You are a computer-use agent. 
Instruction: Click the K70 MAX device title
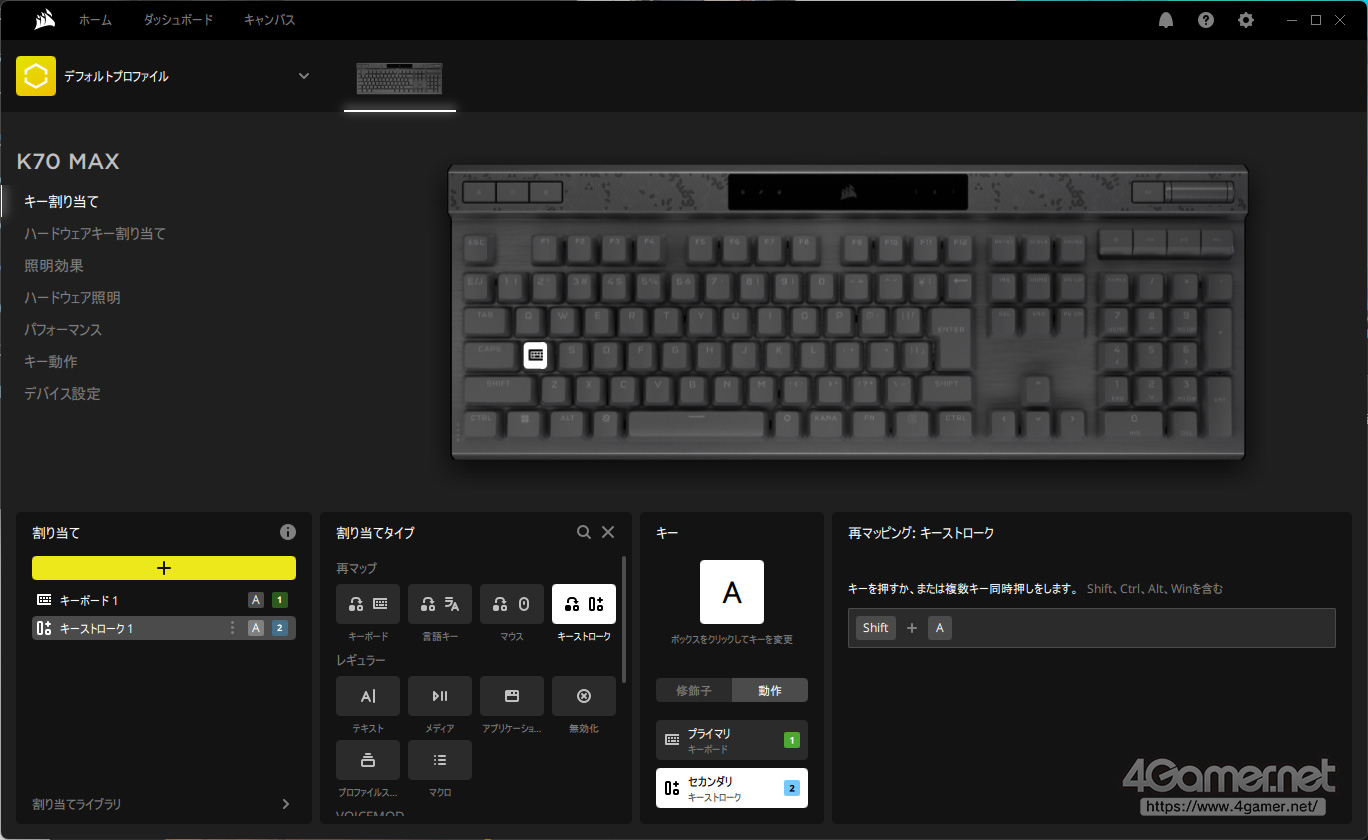[68, 162]
